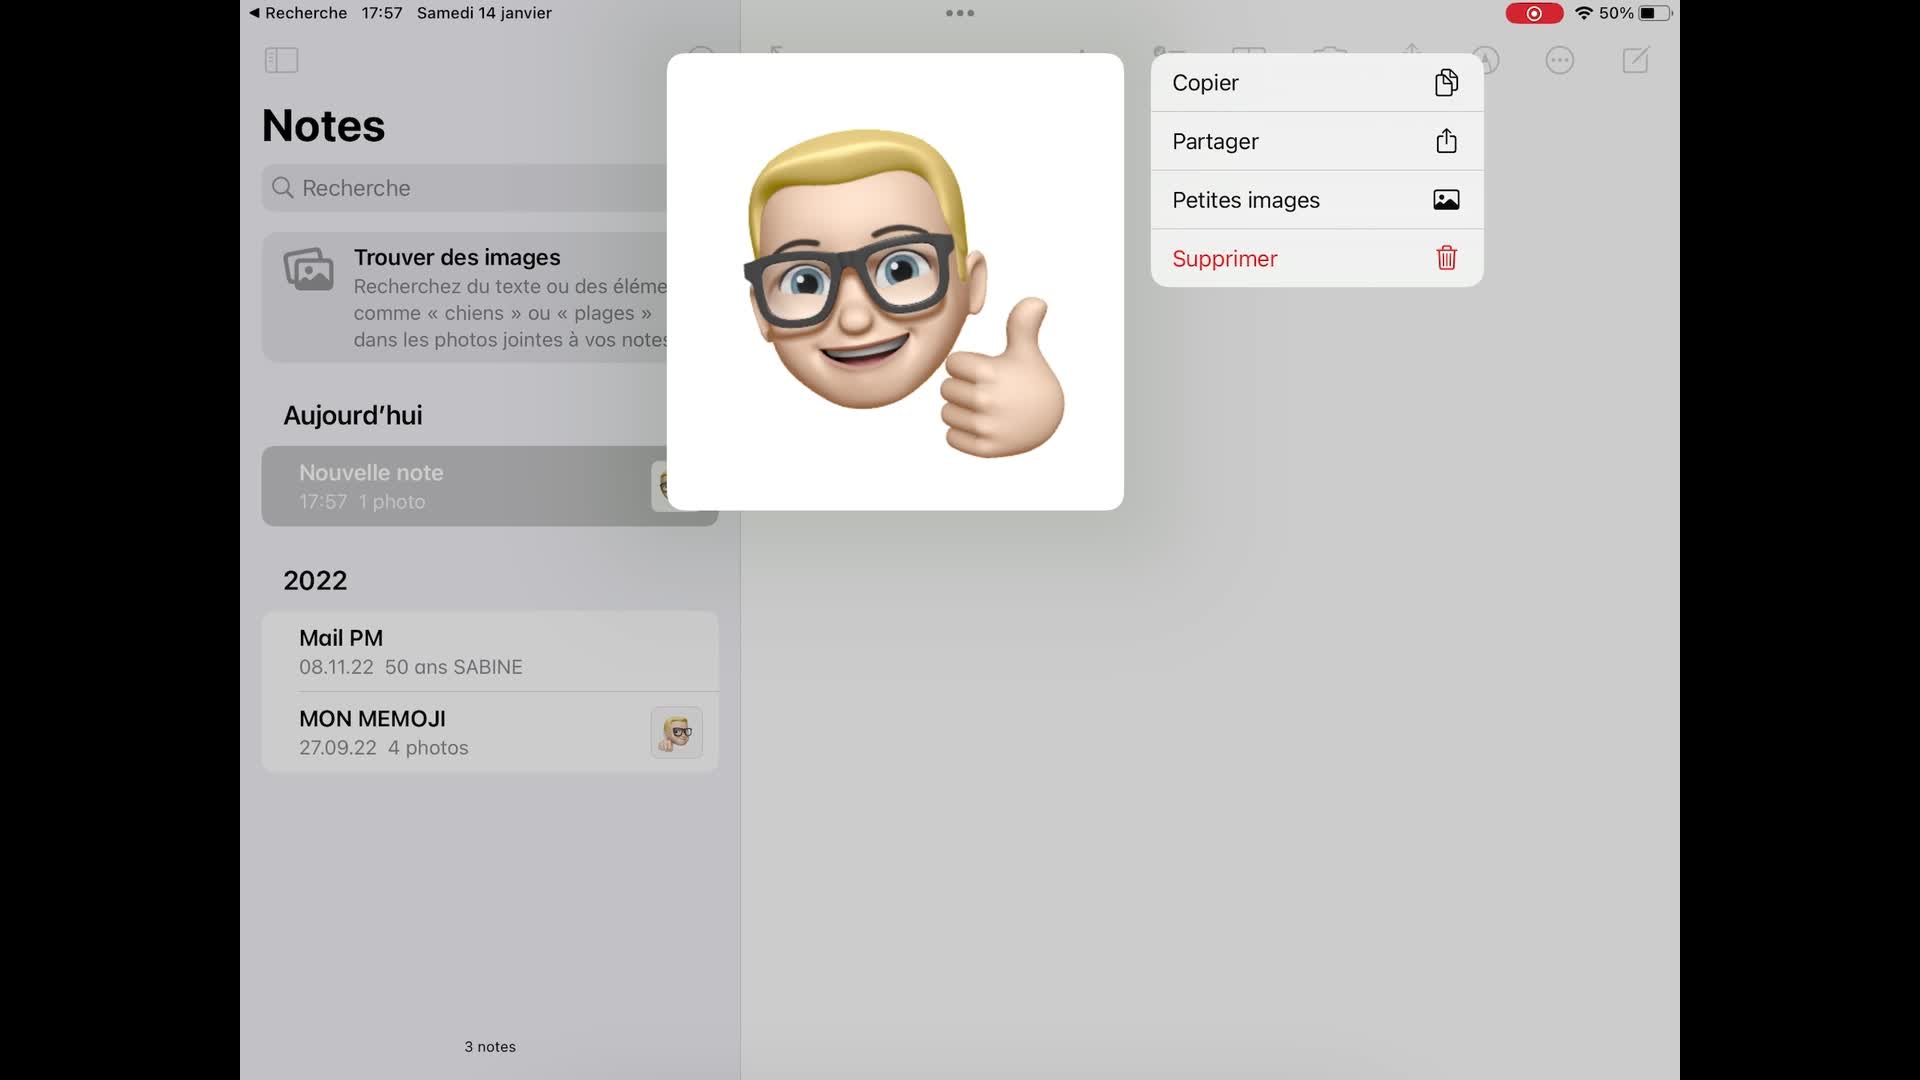
Task: Choose Partager from context menu
Action: click(1215, 141)
